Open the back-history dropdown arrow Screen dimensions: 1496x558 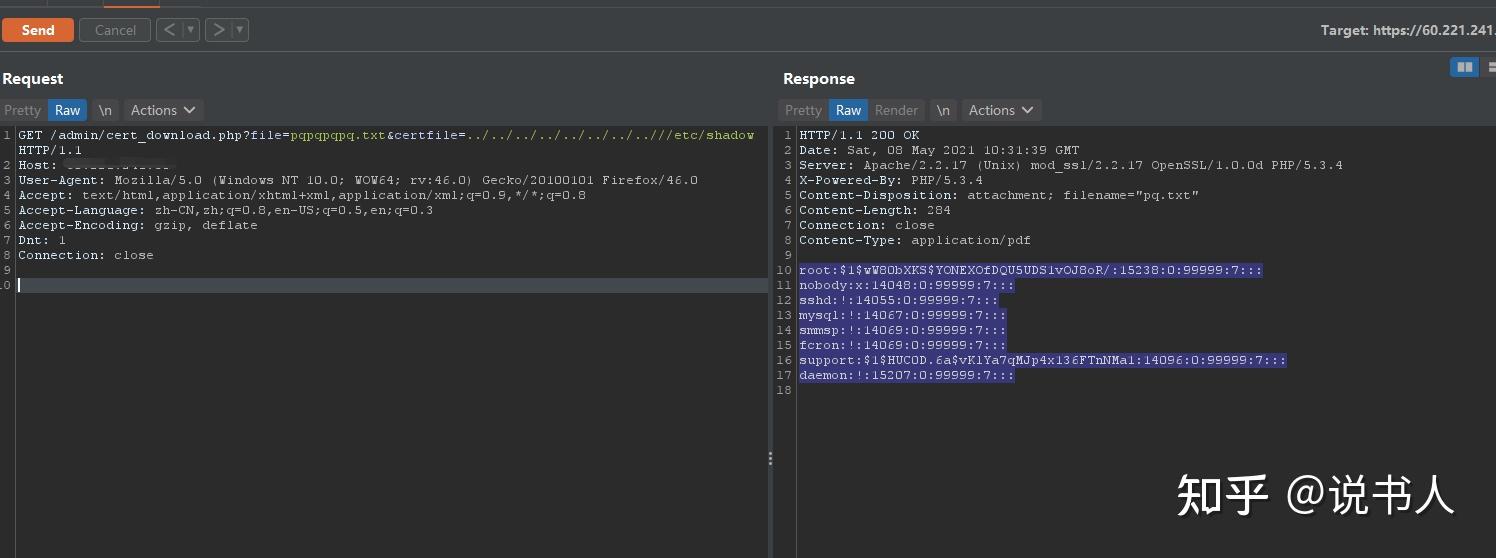pyautogui.click(x=191, y=30)
